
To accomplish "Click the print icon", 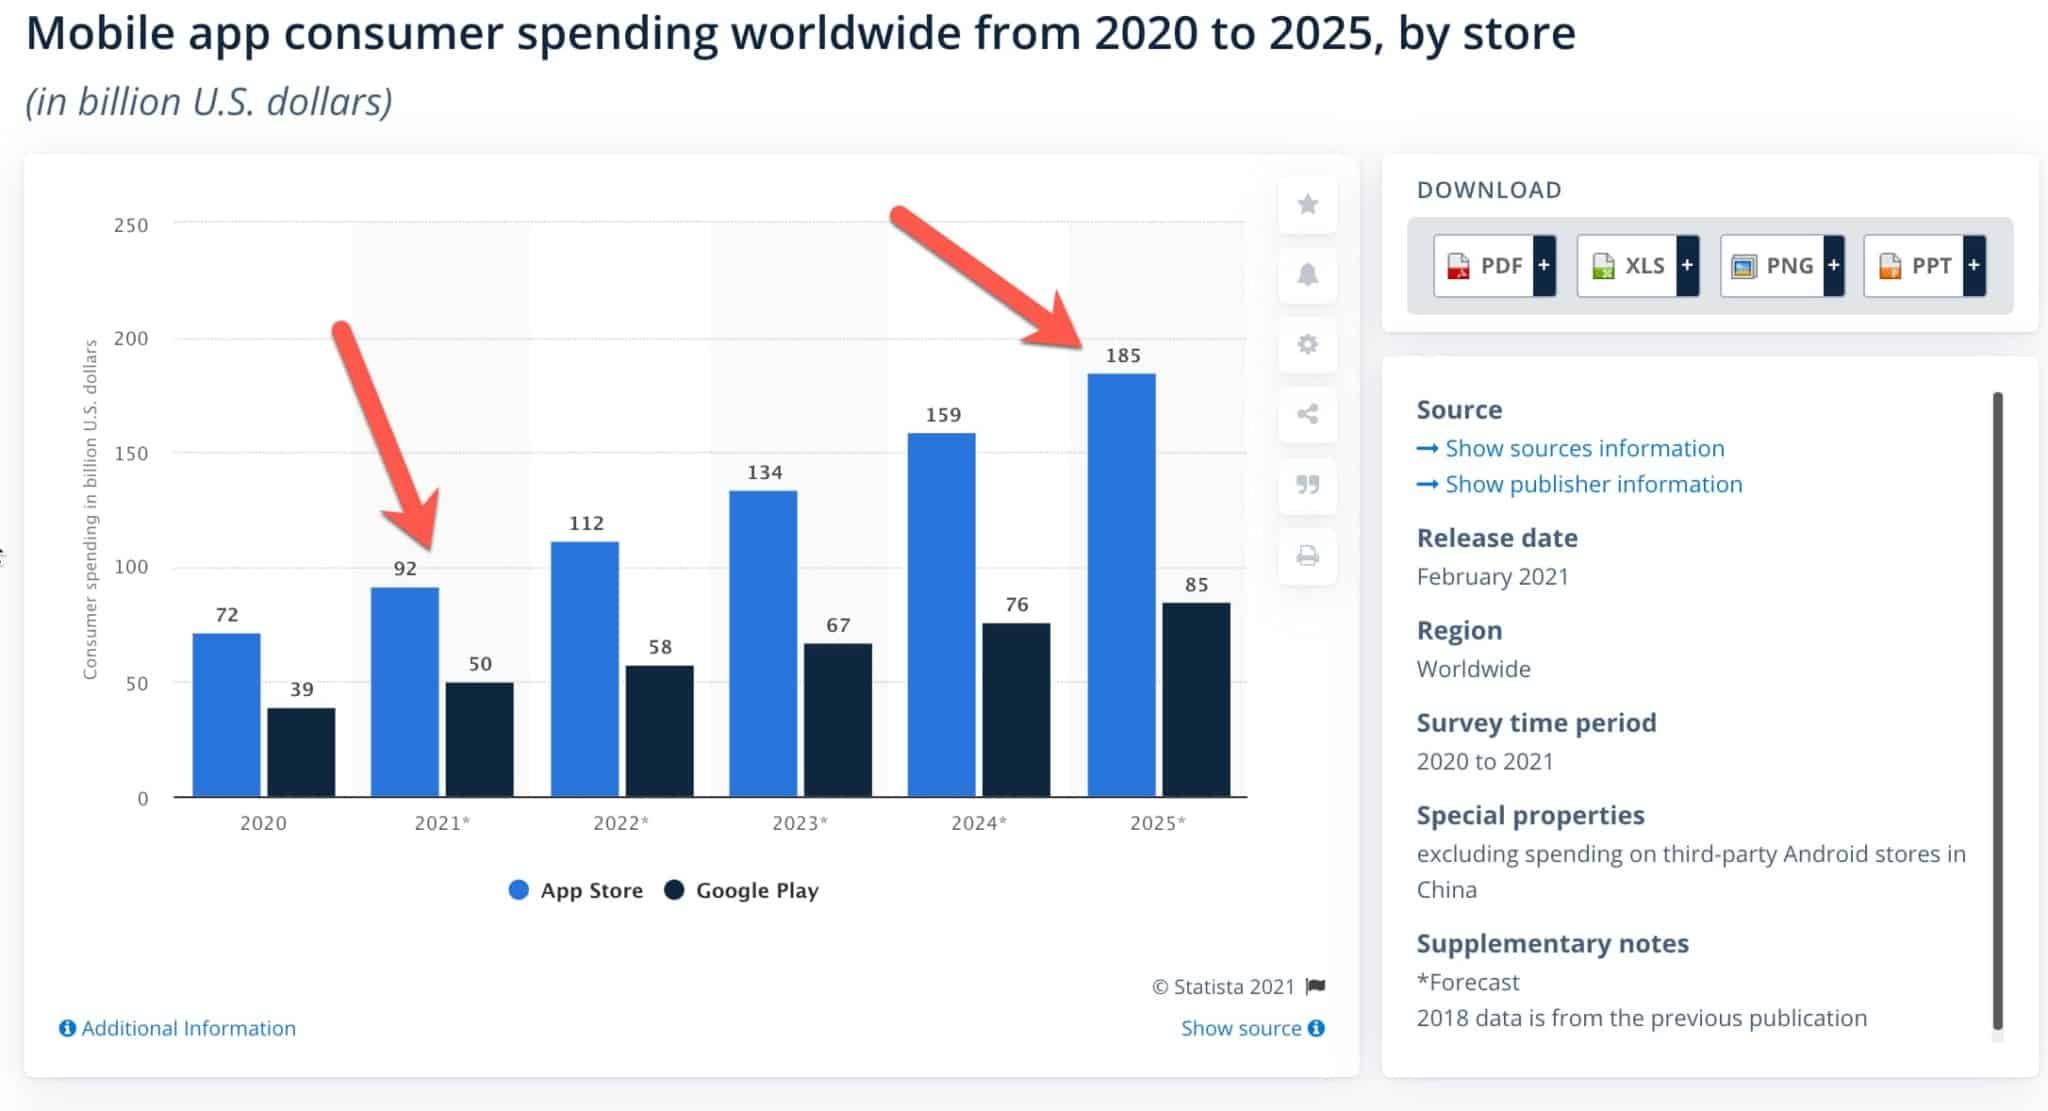I will coord(1307,556).
